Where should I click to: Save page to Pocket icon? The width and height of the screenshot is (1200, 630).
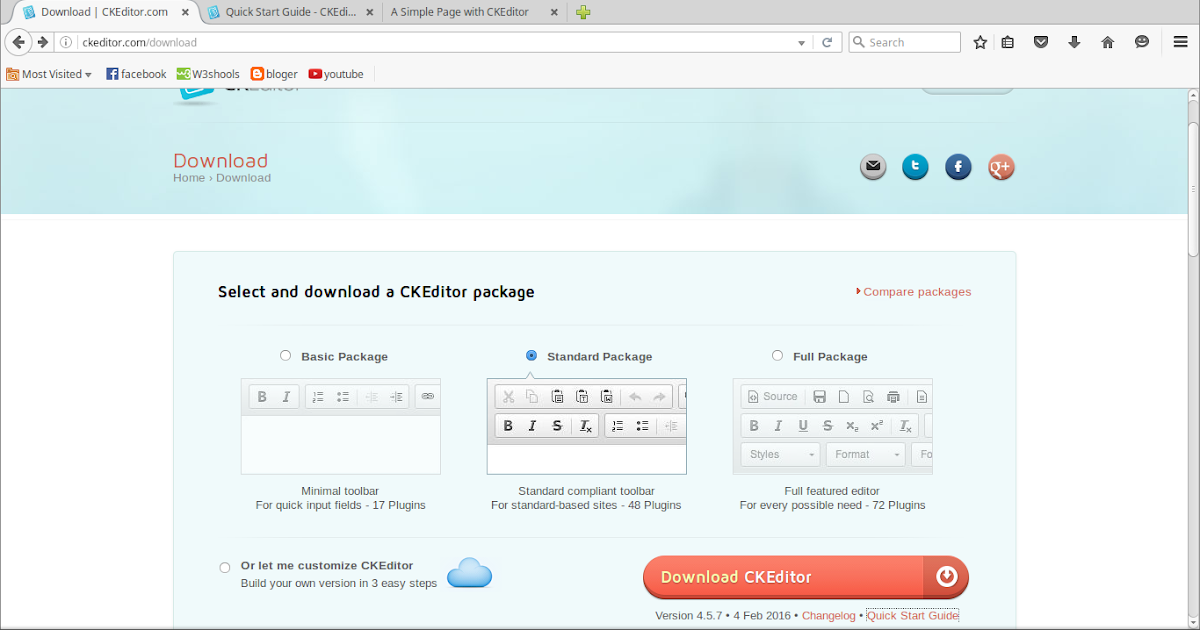[x=1040, y=42]
